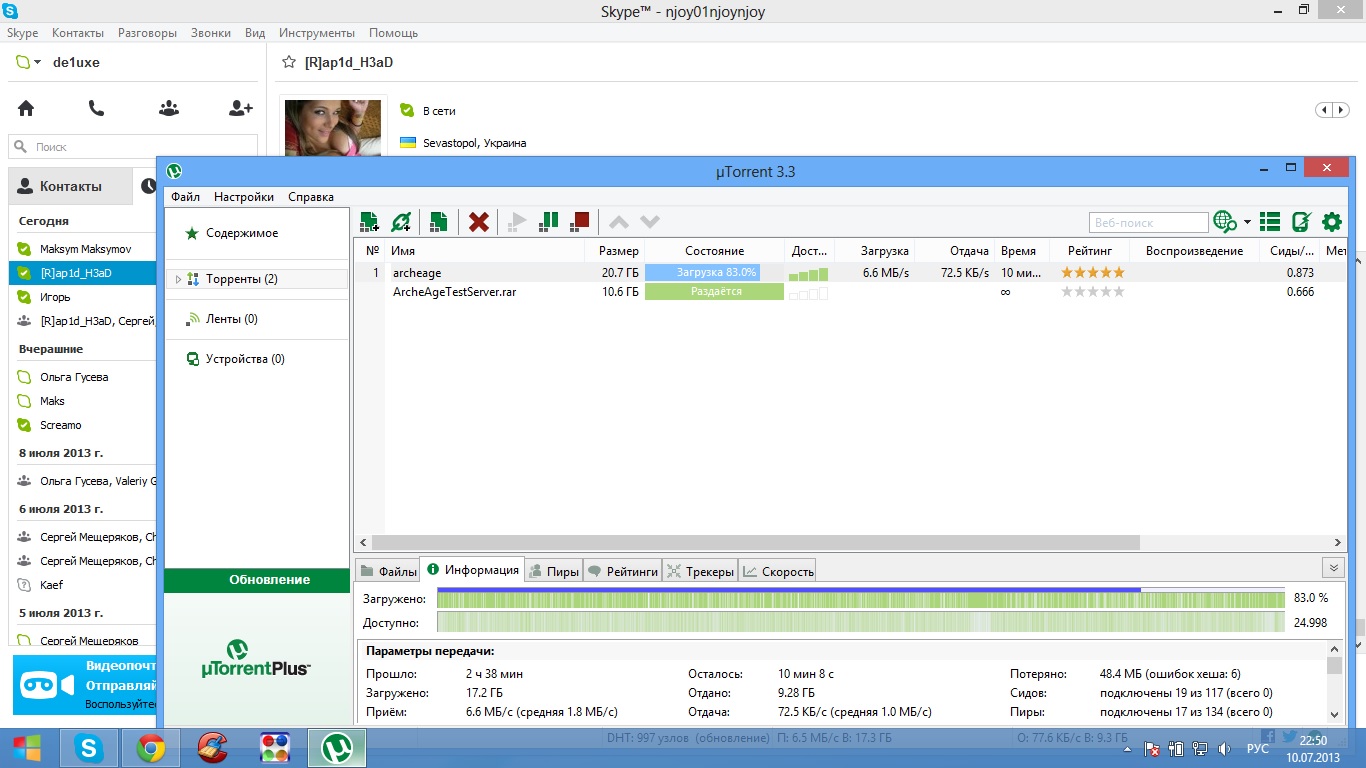Switch to the Информация tab
The image size is (1366, 768).
point(472,570)
